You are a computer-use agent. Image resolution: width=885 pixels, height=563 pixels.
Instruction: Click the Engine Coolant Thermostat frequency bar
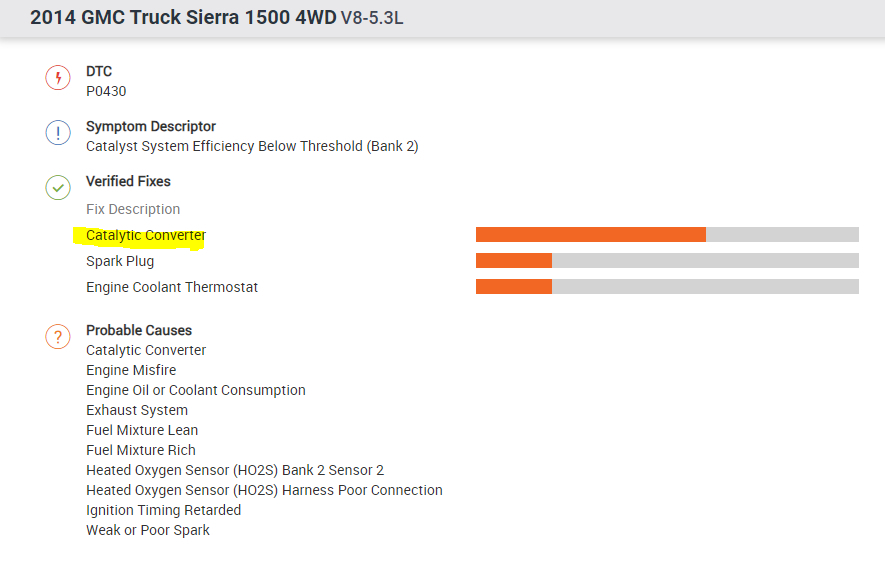point(667,287)
